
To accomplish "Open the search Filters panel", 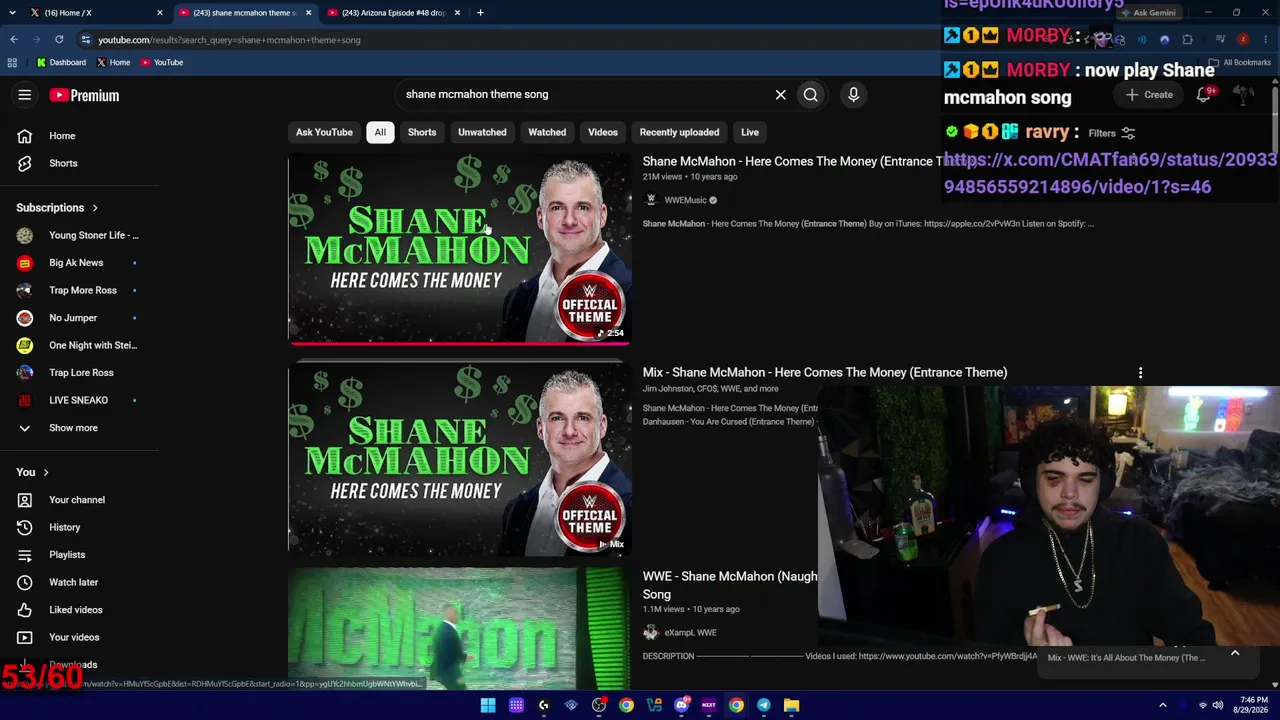I will point(1111,133).
